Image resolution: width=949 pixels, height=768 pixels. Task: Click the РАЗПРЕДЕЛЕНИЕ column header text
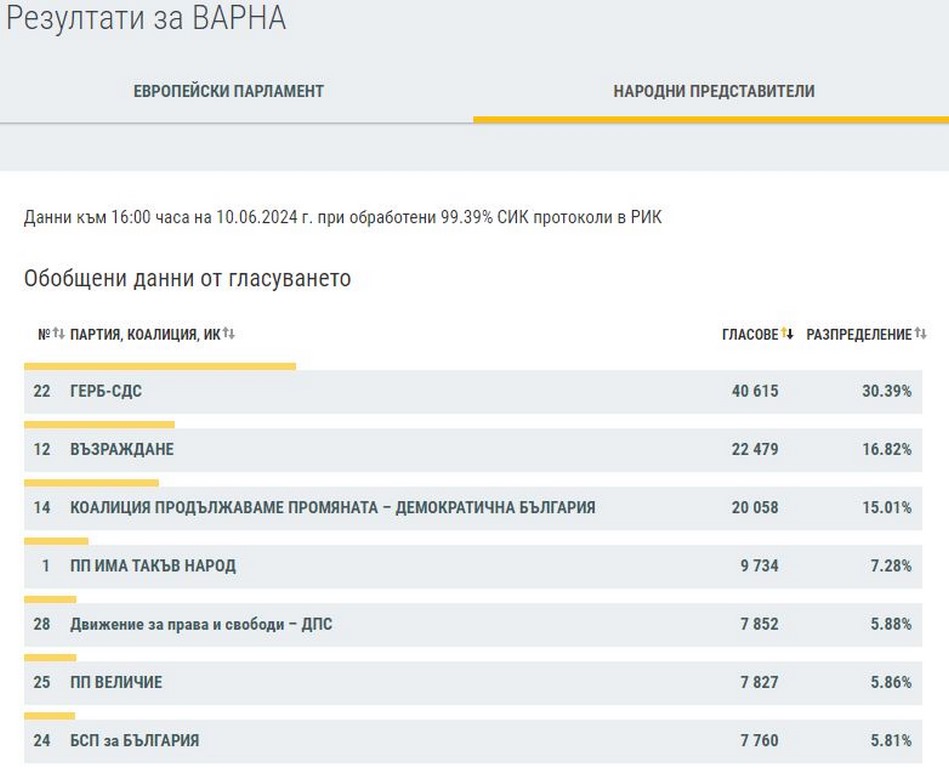tap(859, 334)
